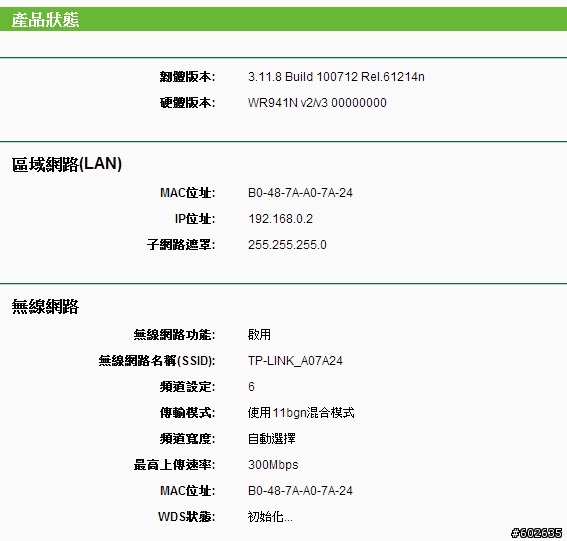Click the 無線網路名稱(SSID) label

[157, 361]
